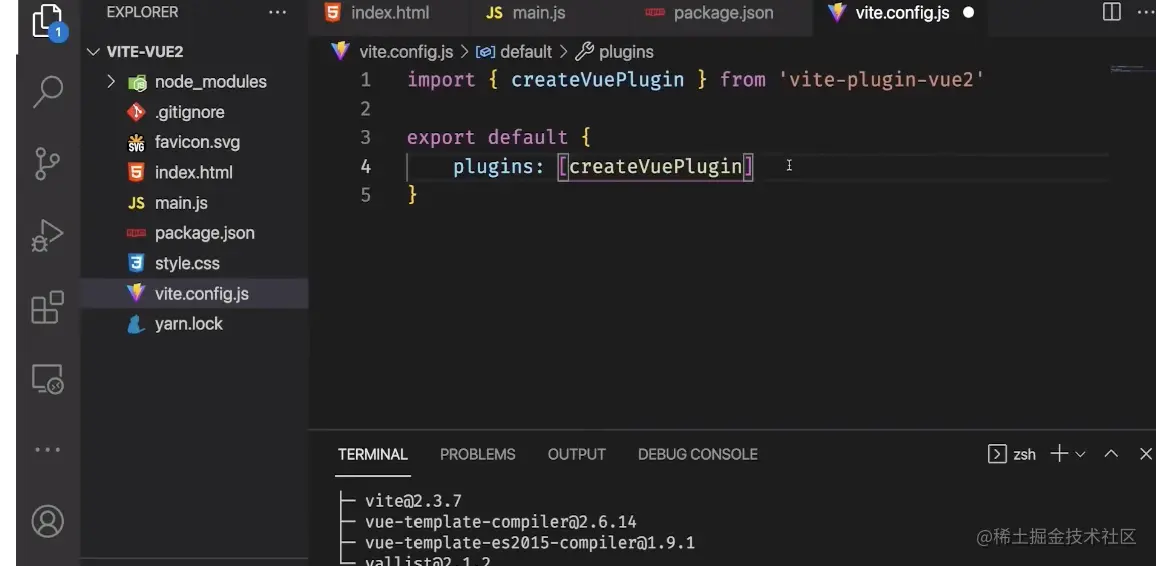Click the HTML5 icon beside index.html in explorer
The height and width of the screenshot is (566, 1156).
coord(136,172)
